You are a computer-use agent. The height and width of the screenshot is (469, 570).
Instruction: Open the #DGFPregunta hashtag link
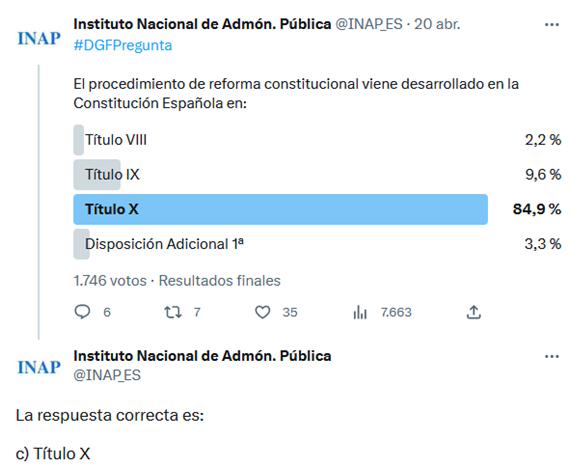coord(123,45)
